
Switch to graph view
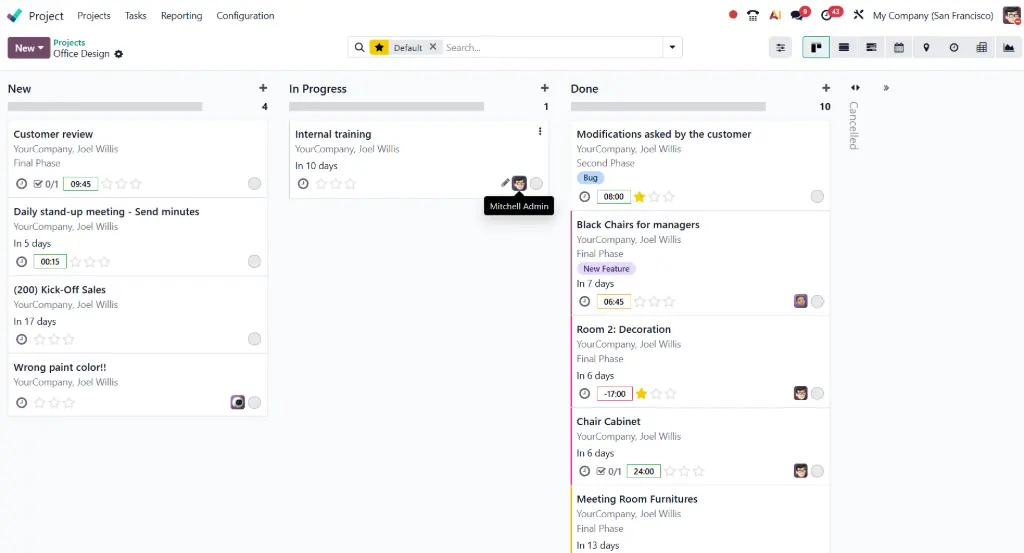pos(1008,48)
